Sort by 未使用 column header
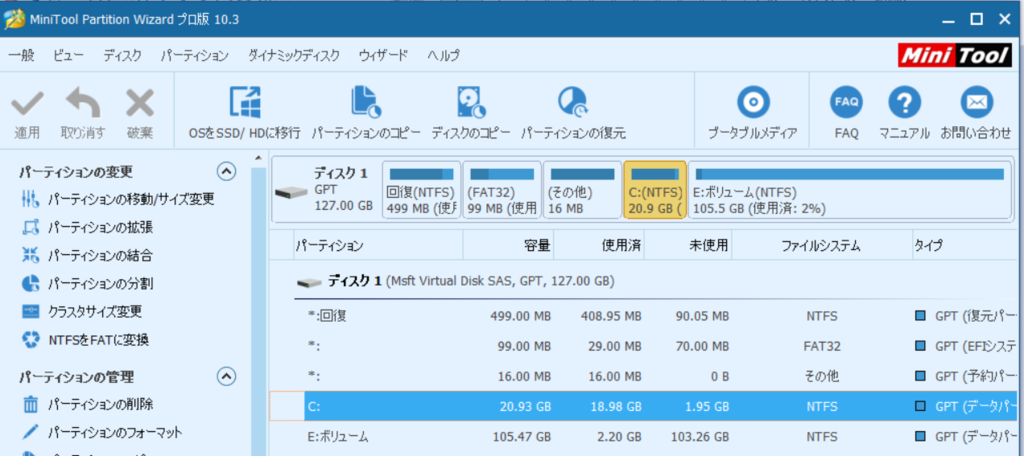1024x456 pixels. pos(687,246)
